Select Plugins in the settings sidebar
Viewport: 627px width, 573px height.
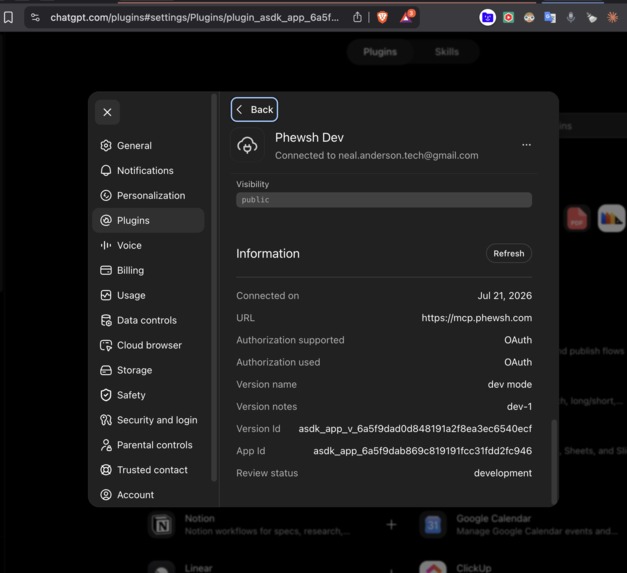(x=148, y=220)
